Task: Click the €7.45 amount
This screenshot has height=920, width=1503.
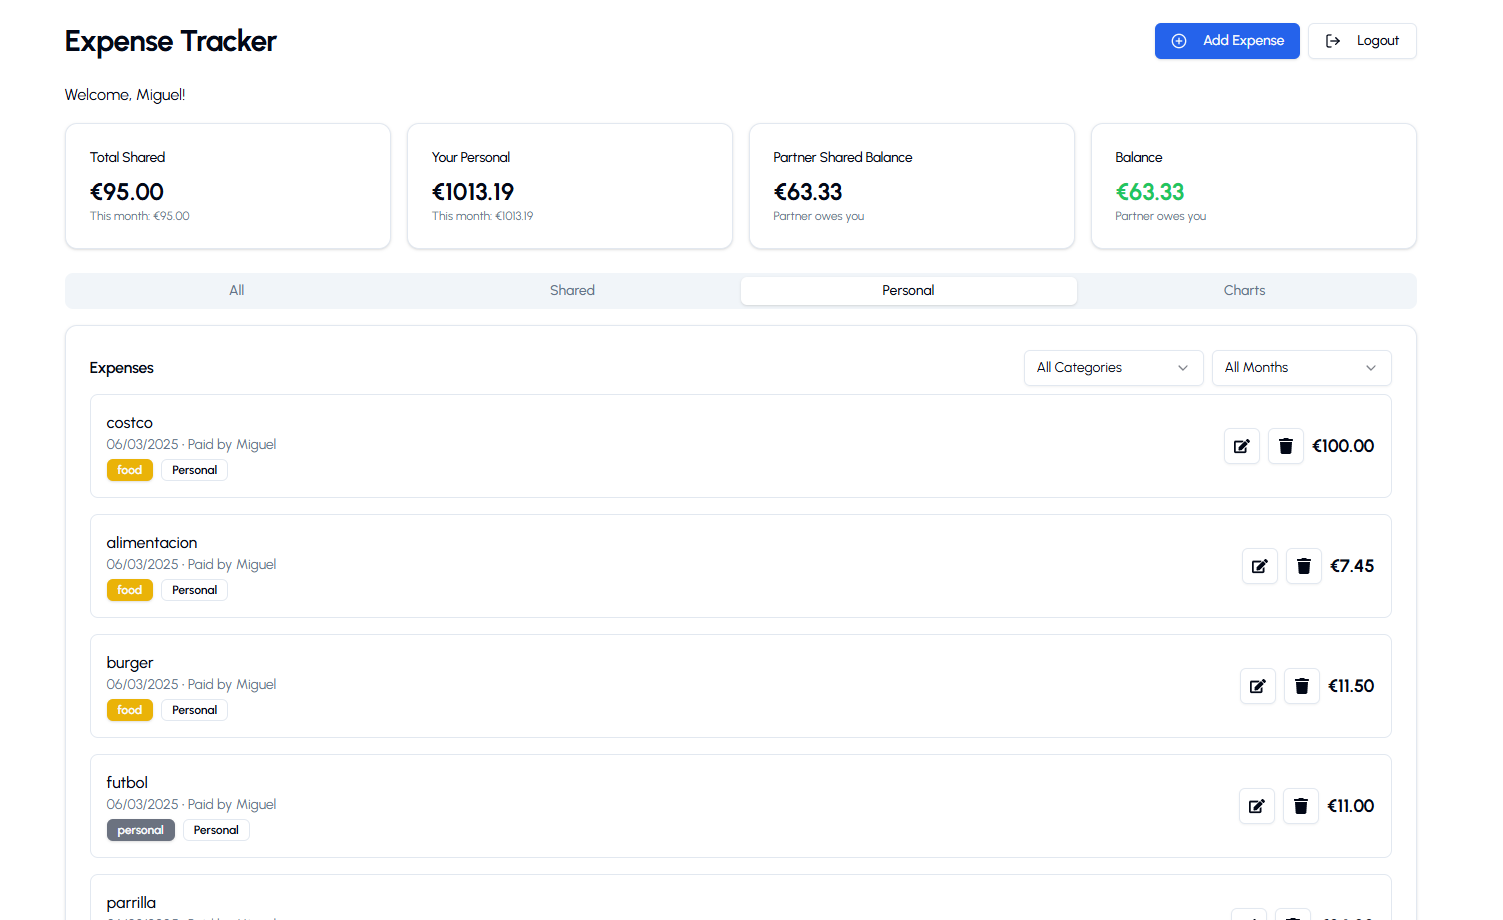Action: pyautogui.click(x=1352, y=566)
